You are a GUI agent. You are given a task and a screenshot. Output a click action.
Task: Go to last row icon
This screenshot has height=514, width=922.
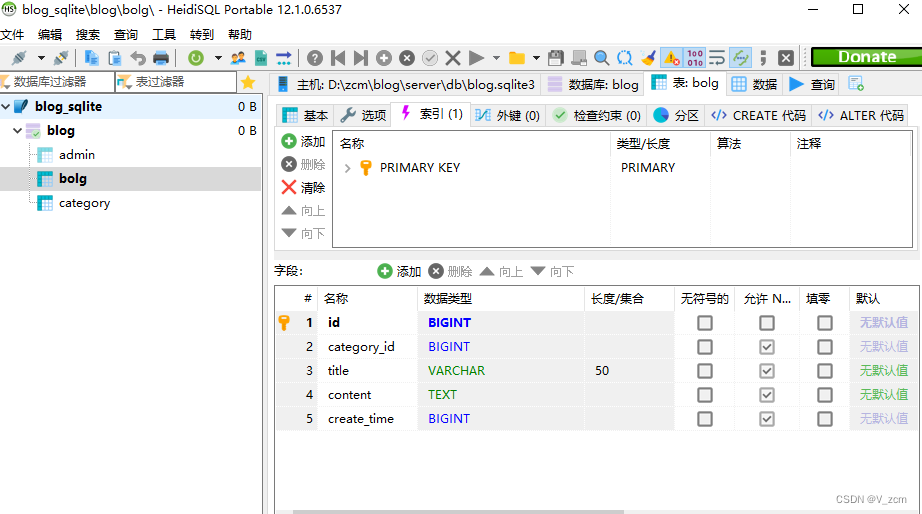pos(360,58)
